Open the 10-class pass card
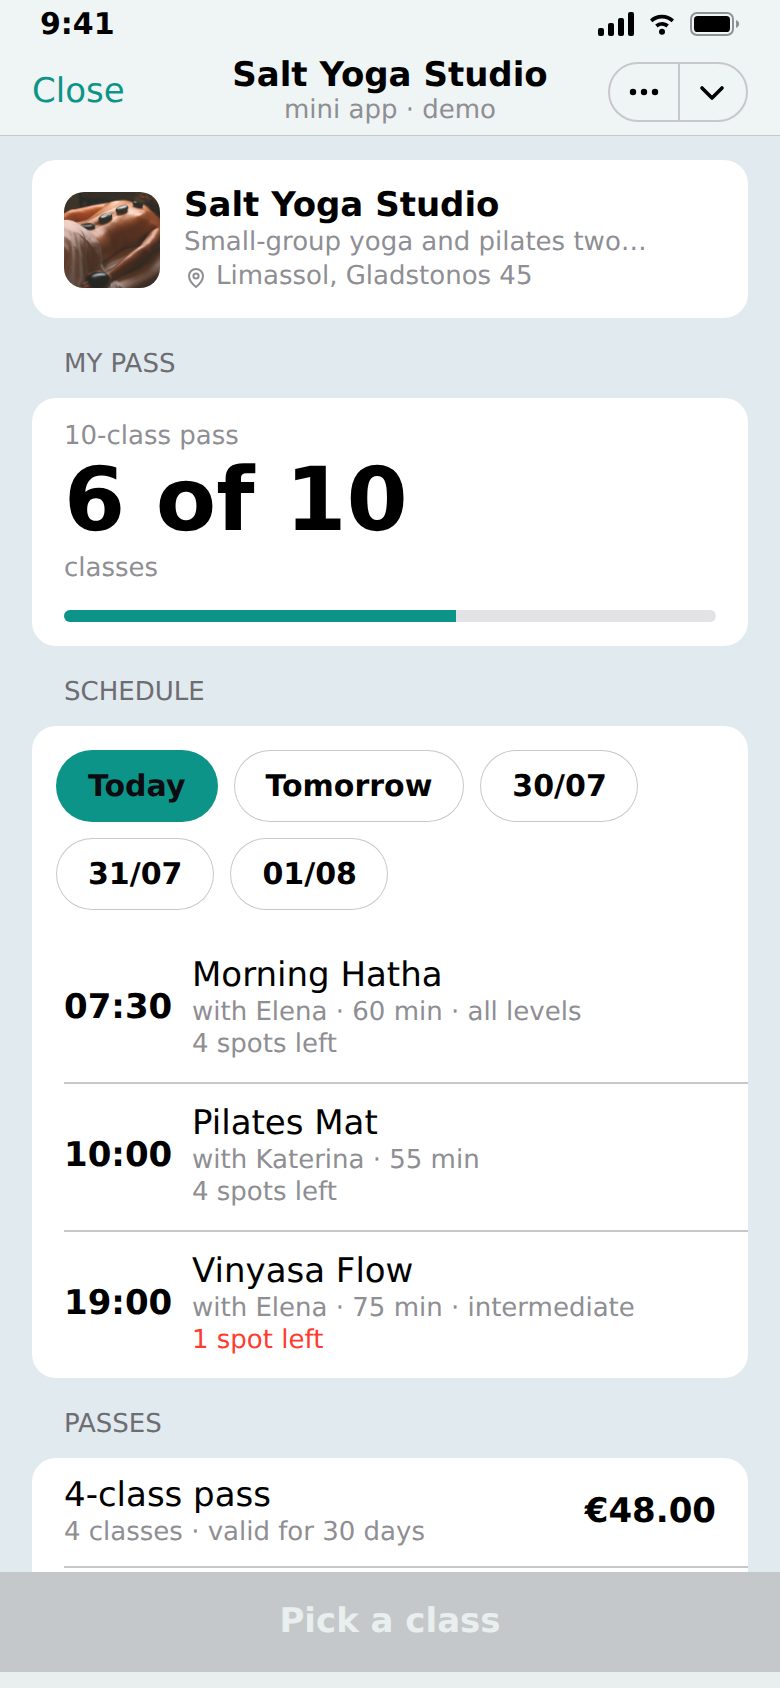The height and width of the screenshot is (1688, 780). 390,522
